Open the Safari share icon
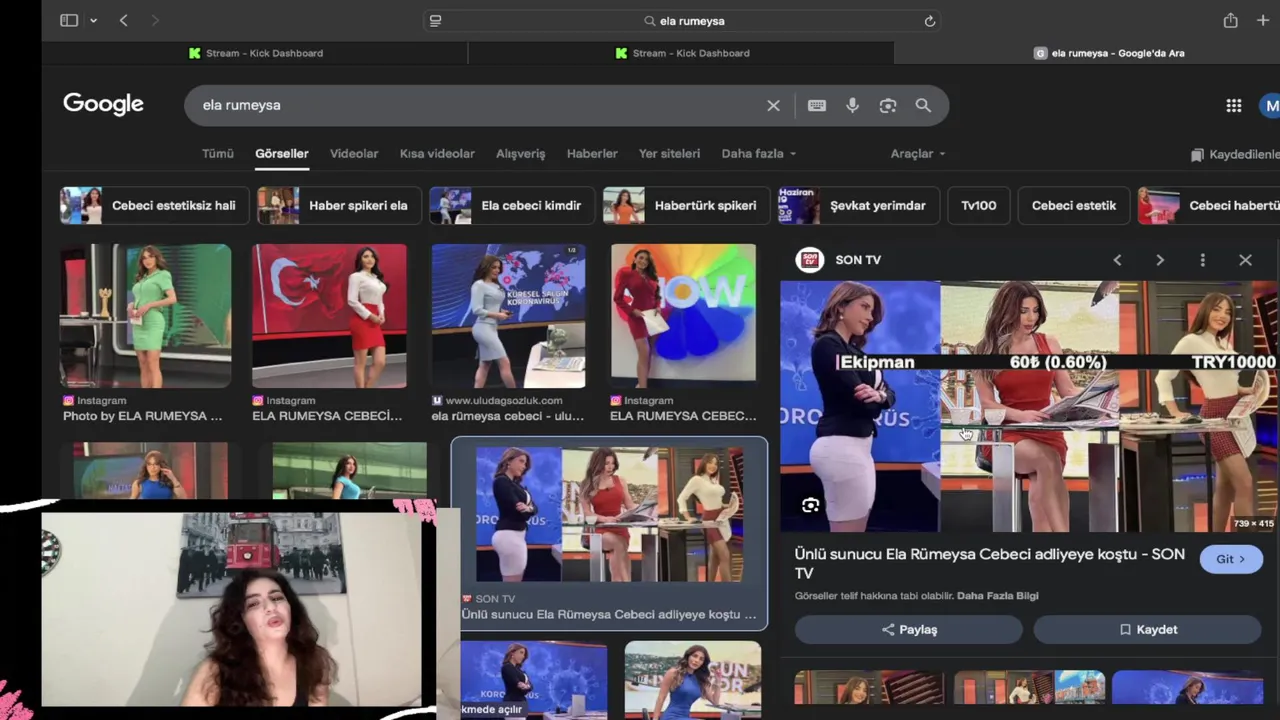The height and width of the screenshot is (720, 1280). pos(1230,20)
